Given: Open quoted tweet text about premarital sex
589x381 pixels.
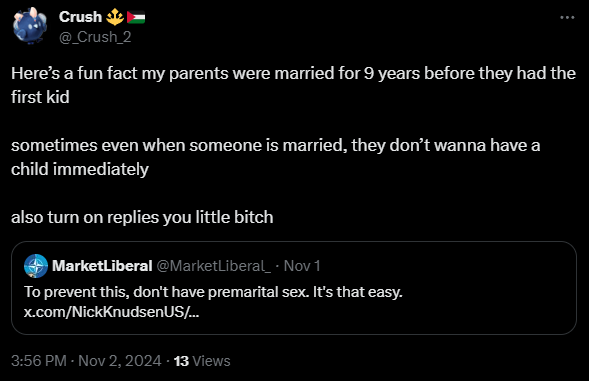Looking at the screenshot, I should [213, 292].
